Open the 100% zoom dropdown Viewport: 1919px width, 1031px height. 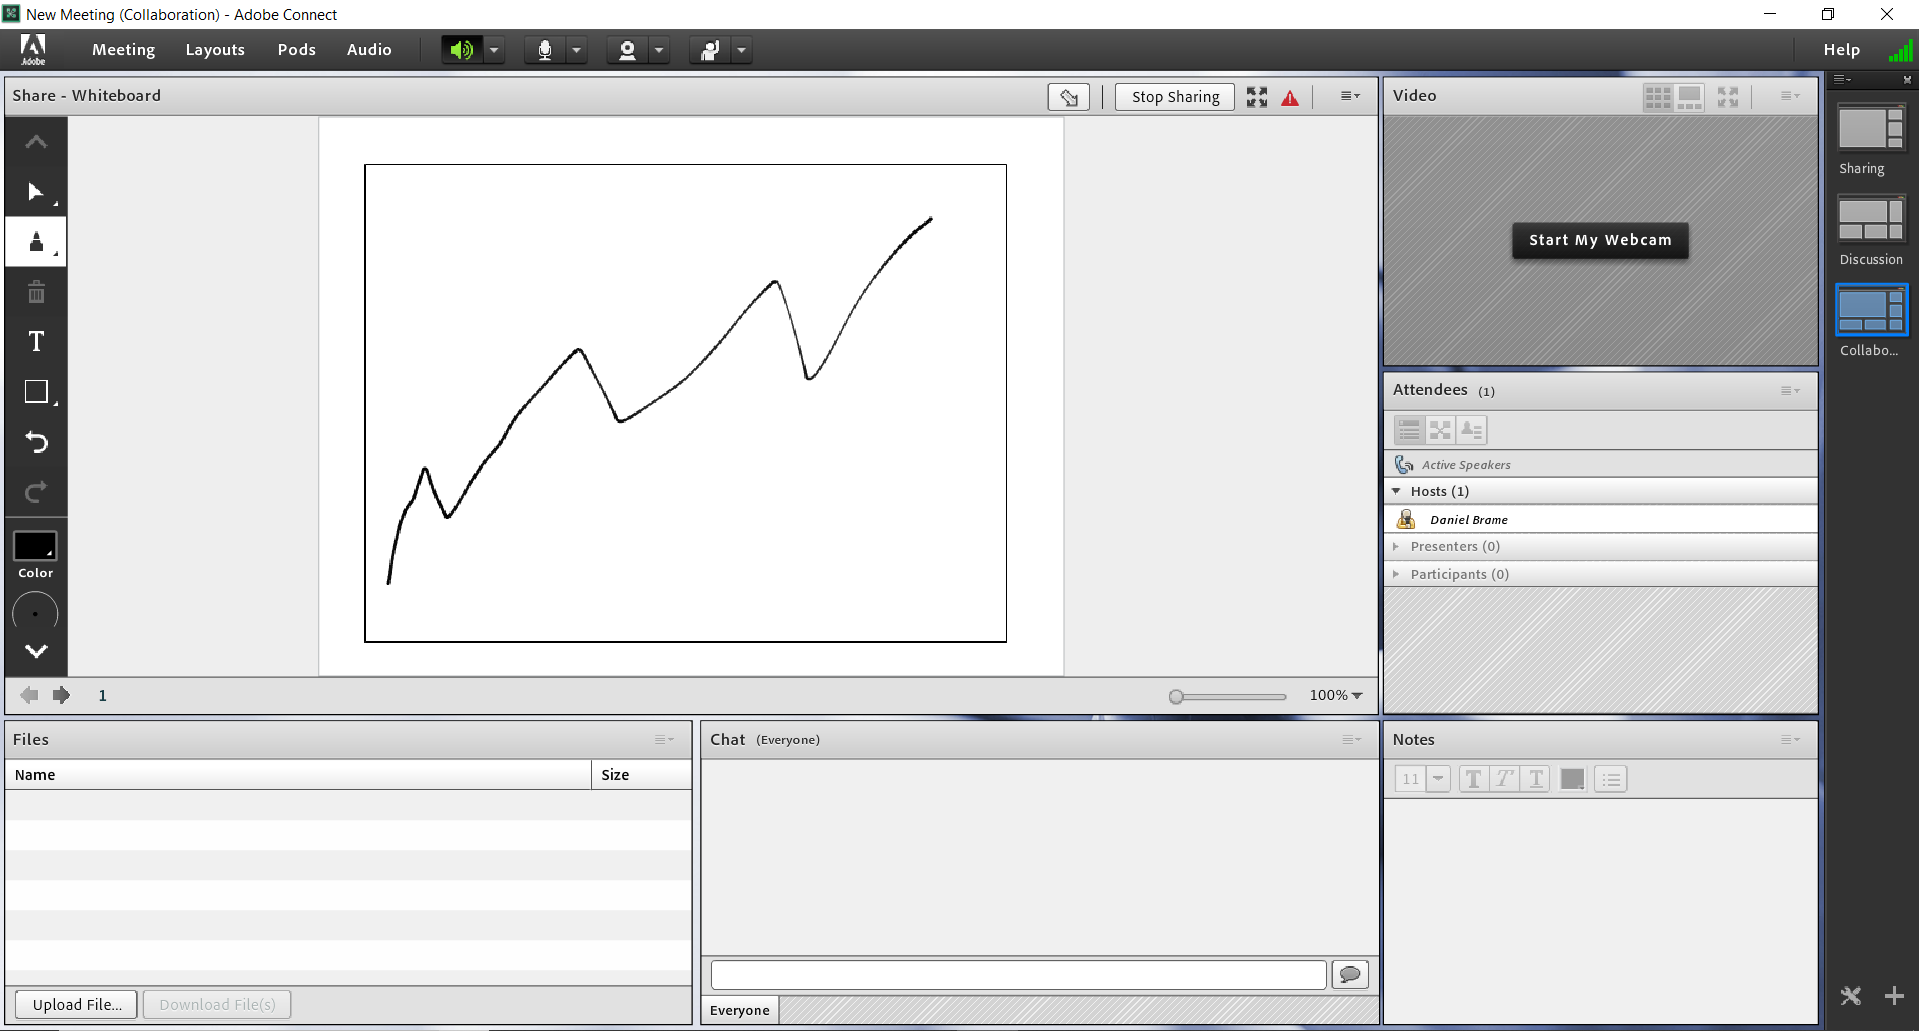(1336, 696)
